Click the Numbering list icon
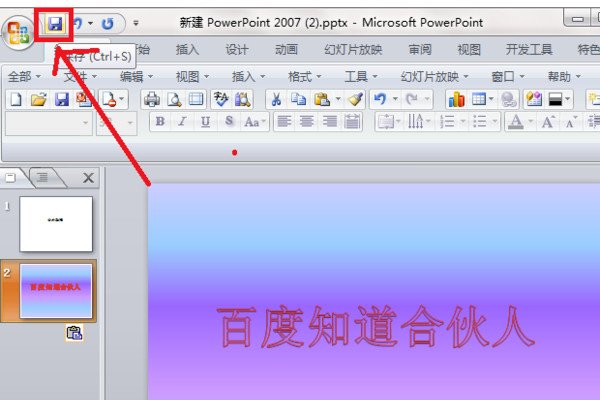The image size is (600, 400). click(x=447, y=122)
